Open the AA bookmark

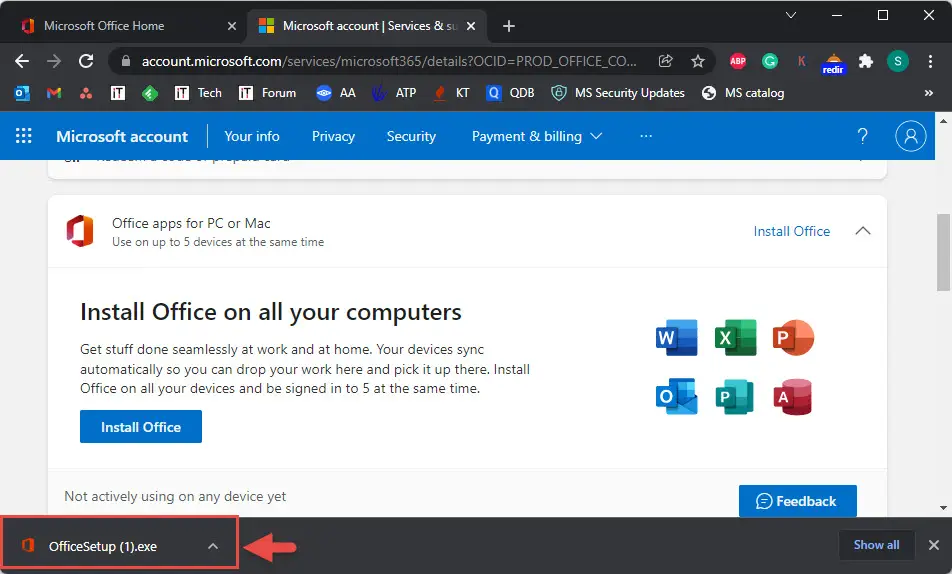click(x=336, y=93)
